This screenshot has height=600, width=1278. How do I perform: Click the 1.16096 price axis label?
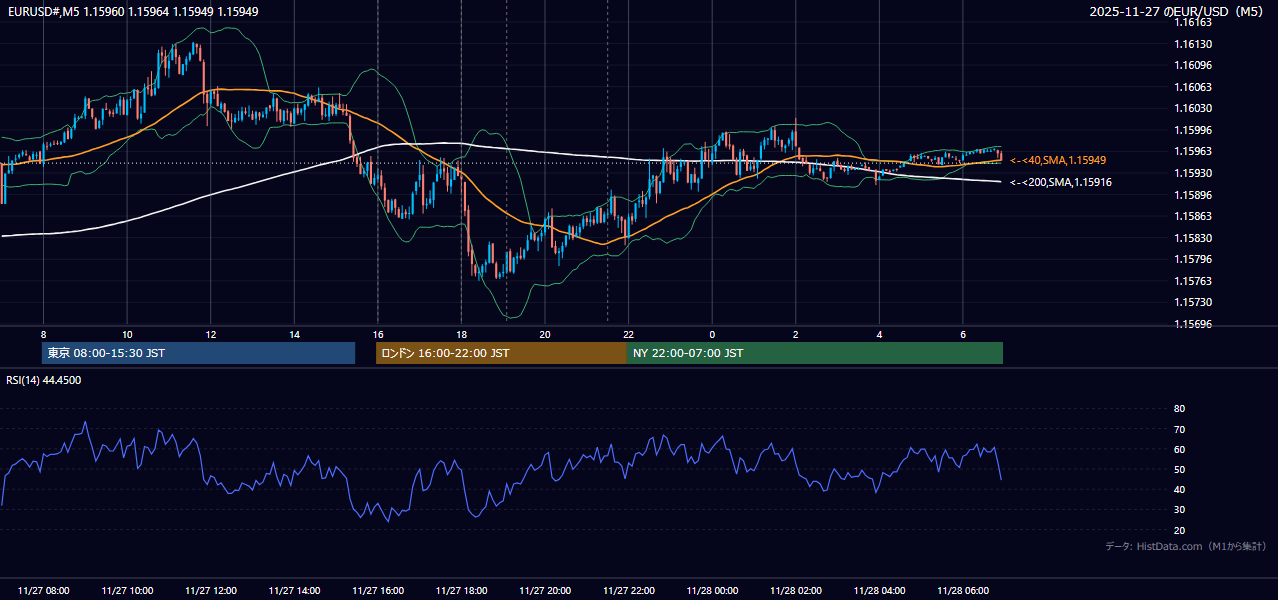coord(1193,65)
